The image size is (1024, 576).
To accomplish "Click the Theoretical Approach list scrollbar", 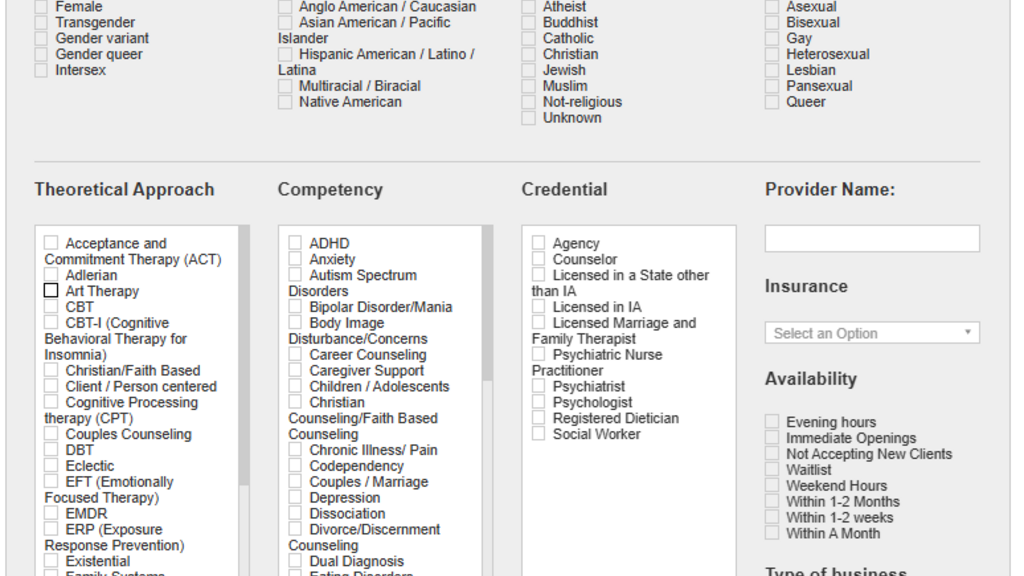I will [x=244, y=355].
